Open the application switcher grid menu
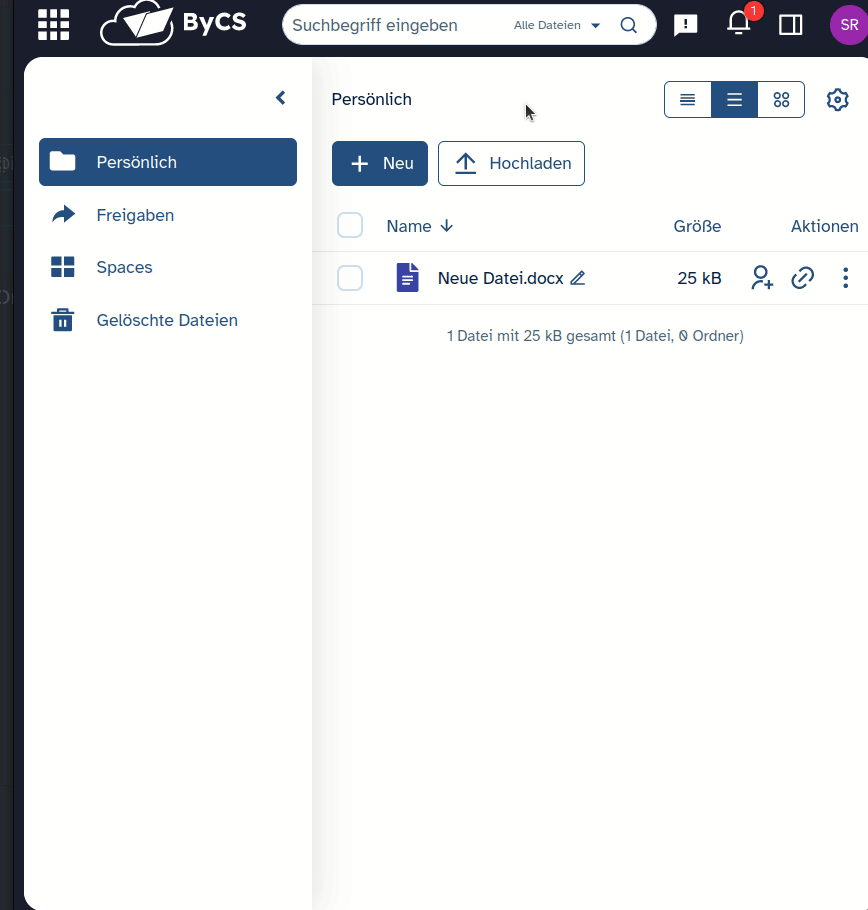The image size is (868, 910). (53, 25)
